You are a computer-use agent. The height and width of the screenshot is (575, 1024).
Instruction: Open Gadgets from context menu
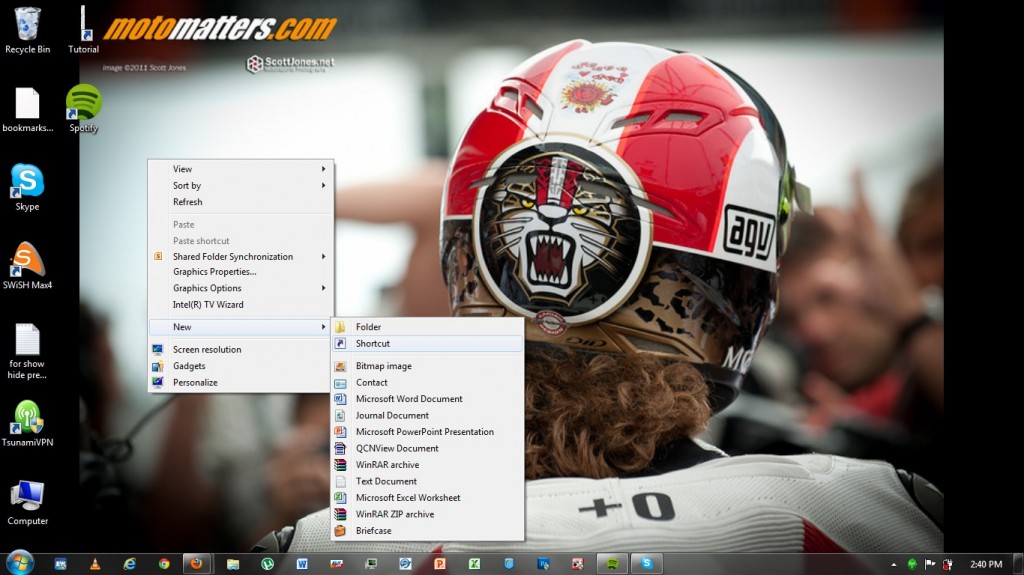pos(241,366)
